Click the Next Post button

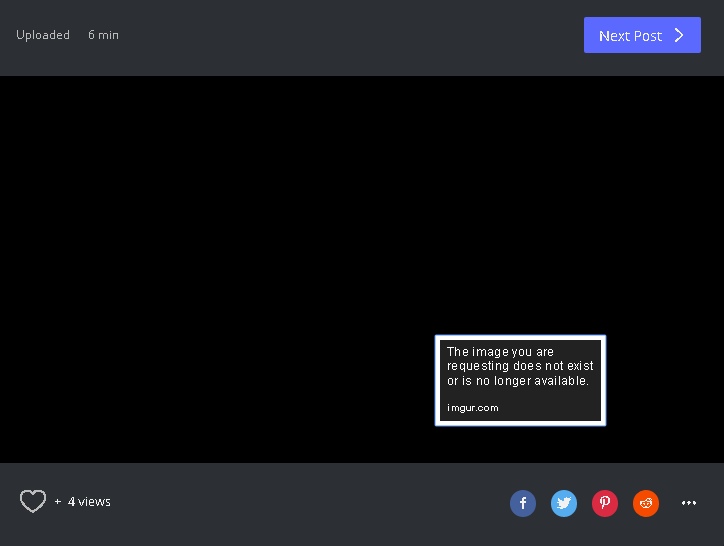coord(642,35)
